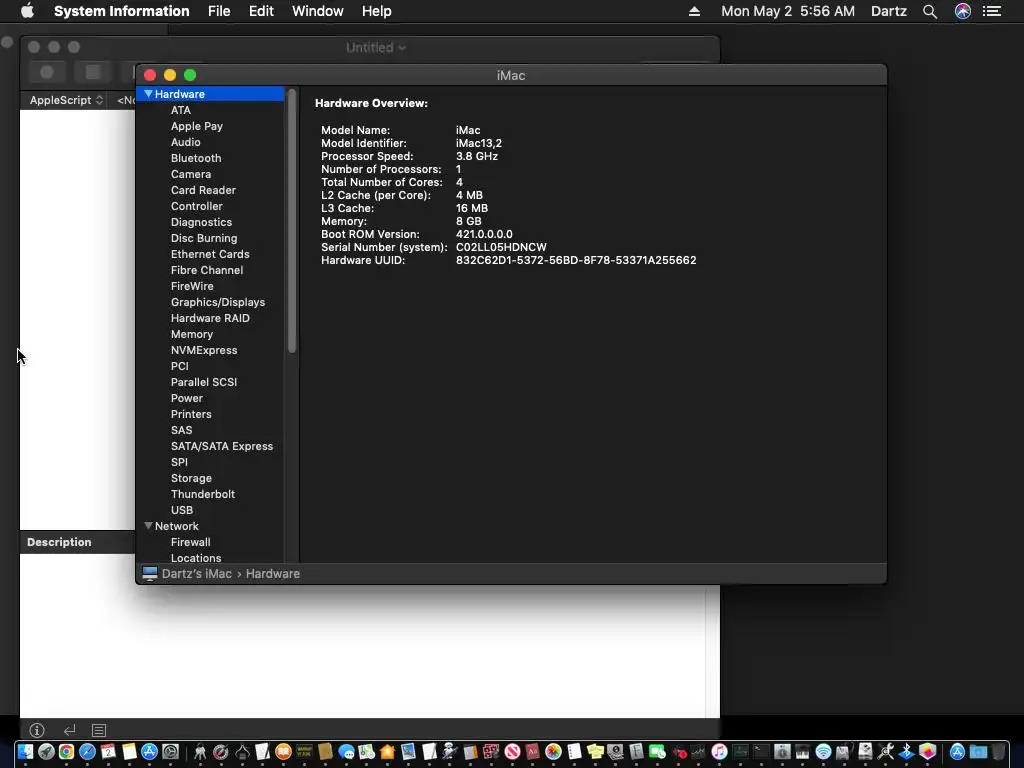This screenshot has width=1024, height=768.
Task: Click the Hardware UUID value
Action: (575, 260)
